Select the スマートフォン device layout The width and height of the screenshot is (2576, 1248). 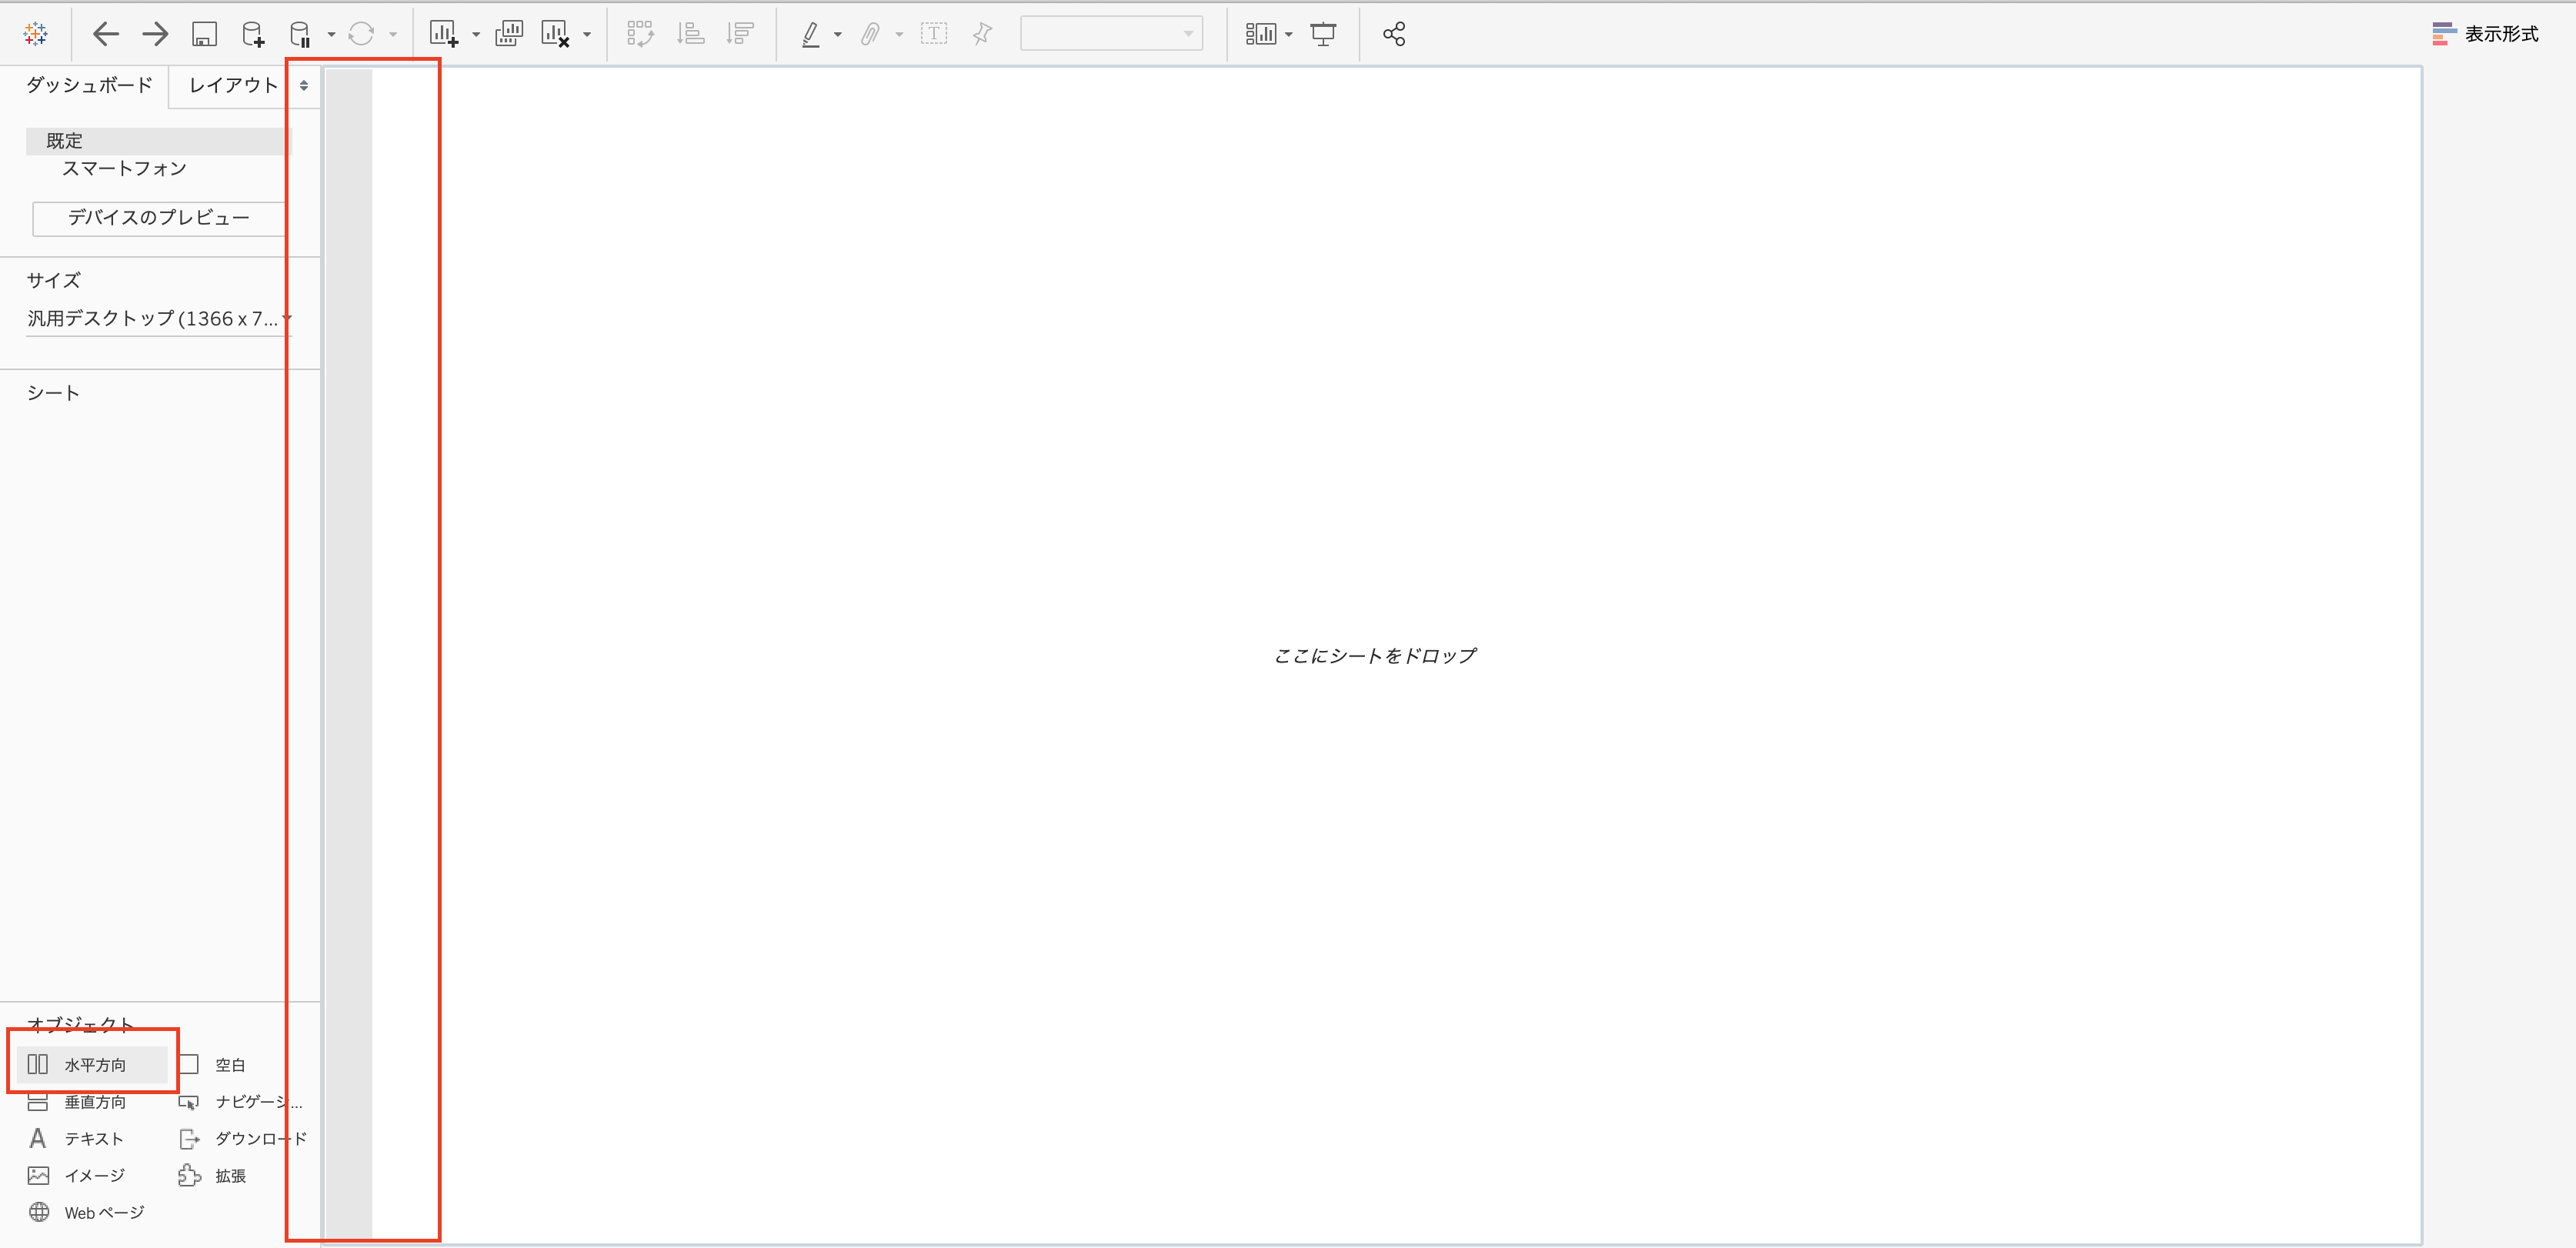(x=124, y=169)
